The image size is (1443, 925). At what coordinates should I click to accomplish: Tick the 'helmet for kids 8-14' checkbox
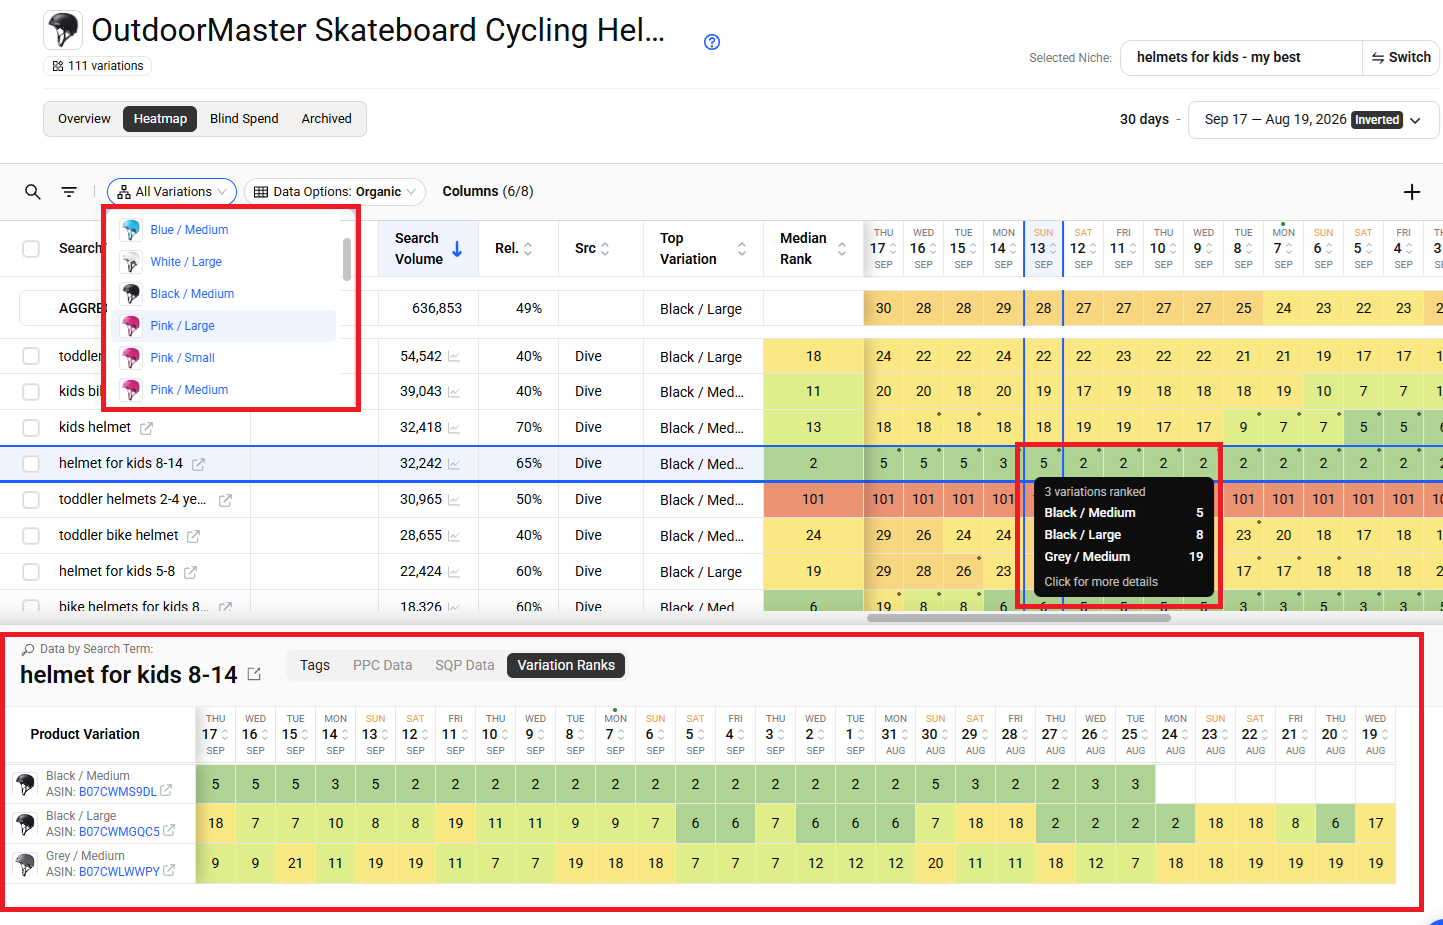[31, 464]
